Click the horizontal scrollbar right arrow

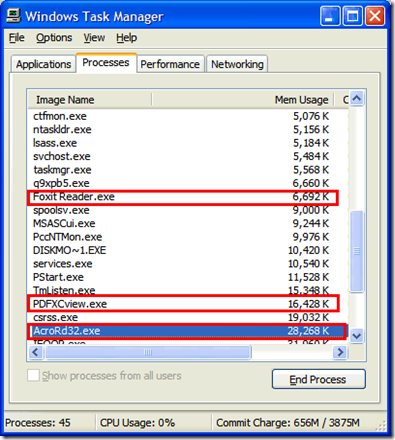click(340, 352)
